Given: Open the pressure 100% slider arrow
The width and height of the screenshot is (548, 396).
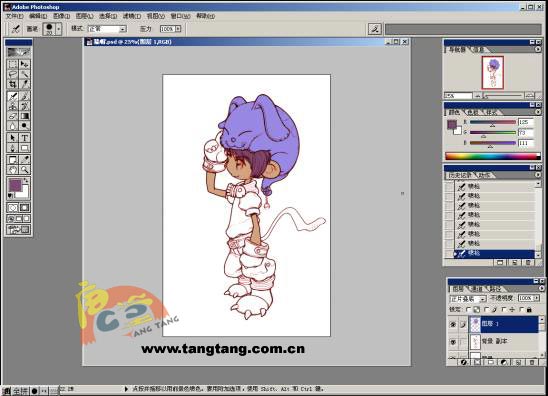Looking at the screenshot, I should pos(178,29).
